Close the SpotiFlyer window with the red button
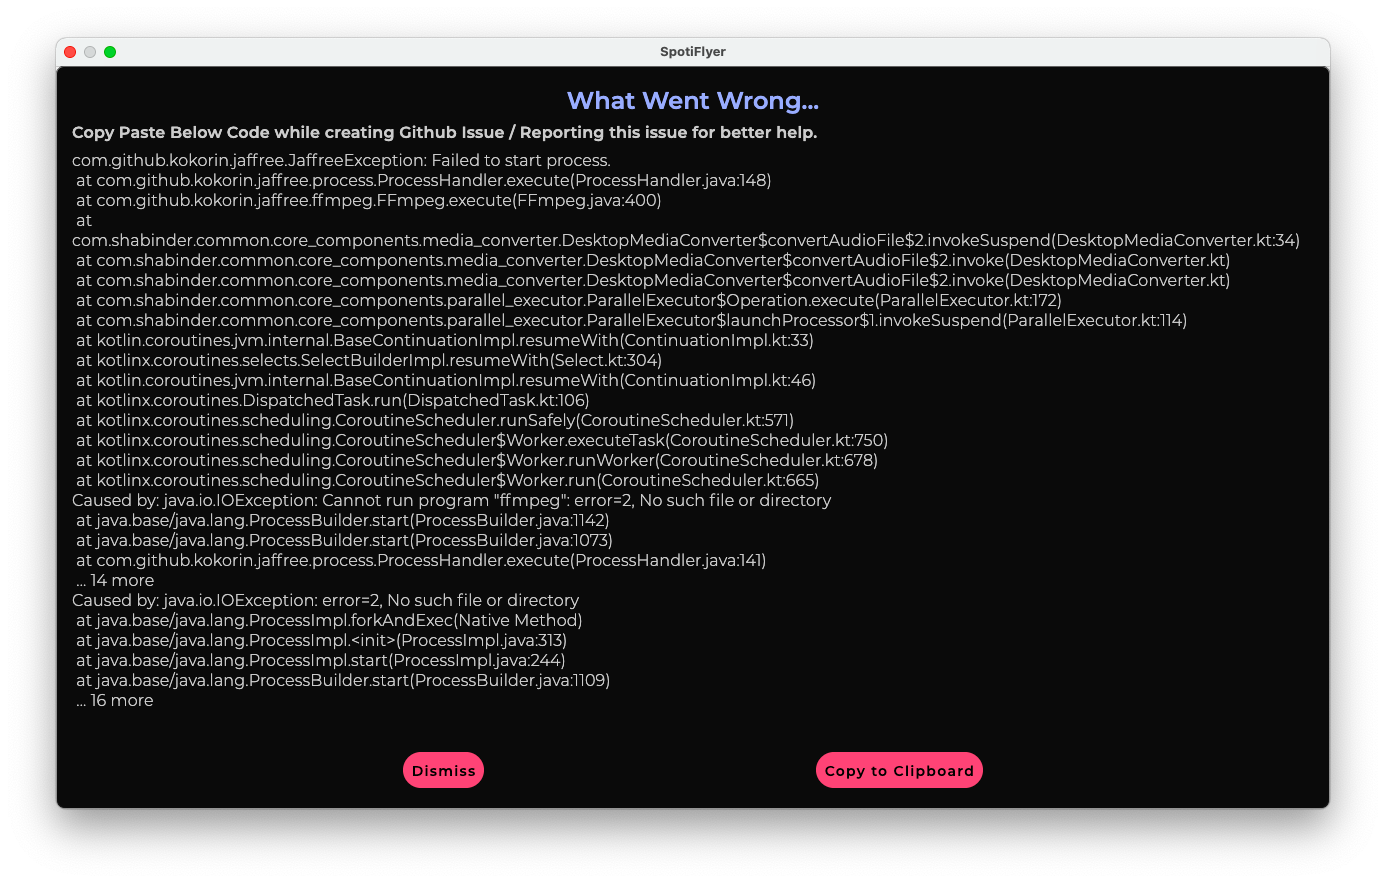Image resolution: width=1386 pixels, height=883 pixels. 70,52
